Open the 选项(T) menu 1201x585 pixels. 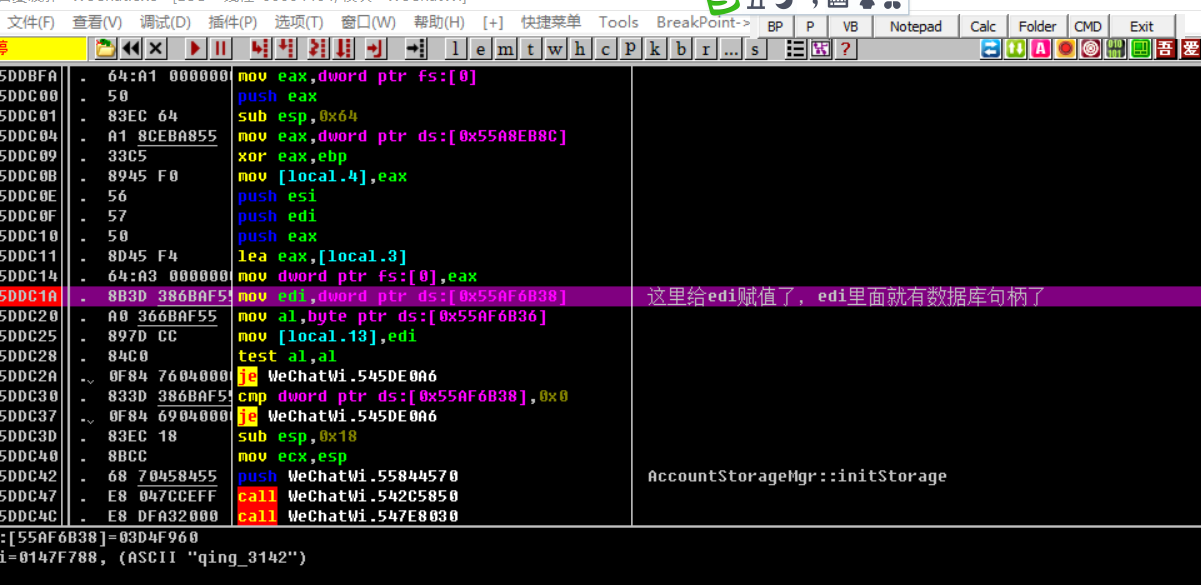click(299, 22)
